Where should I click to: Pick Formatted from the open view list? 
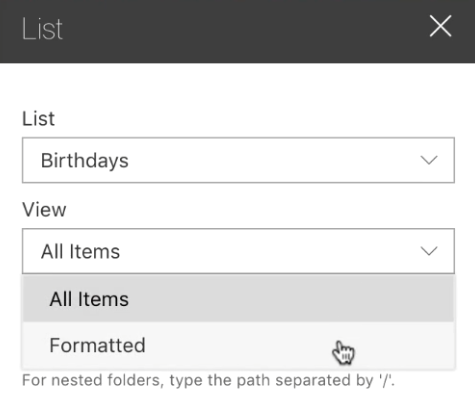(238, 345)
